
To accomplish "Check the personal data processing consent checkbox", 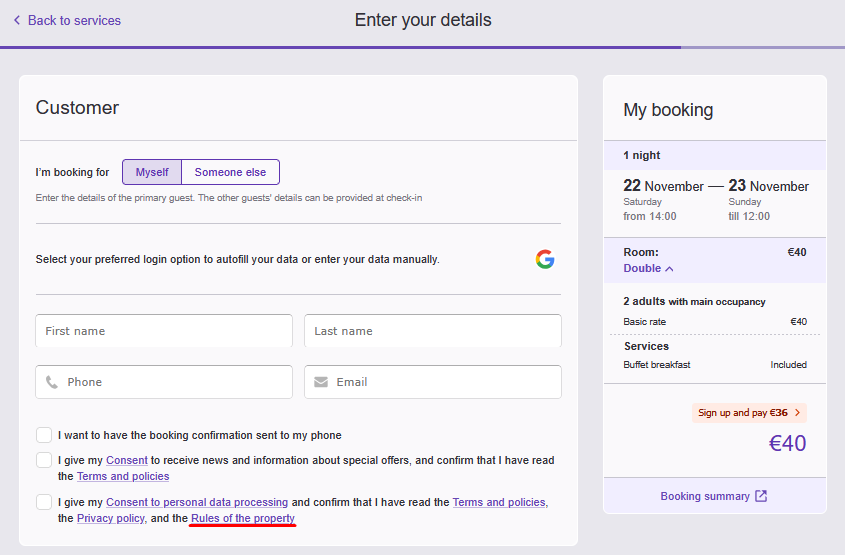I will coord(44,502).
